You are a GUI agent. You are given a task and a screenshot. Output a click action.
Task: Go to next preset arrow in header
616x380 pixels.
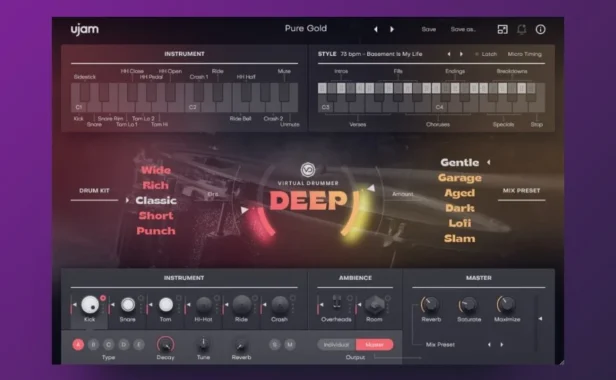pyautogui.click(x=392, y=29)
